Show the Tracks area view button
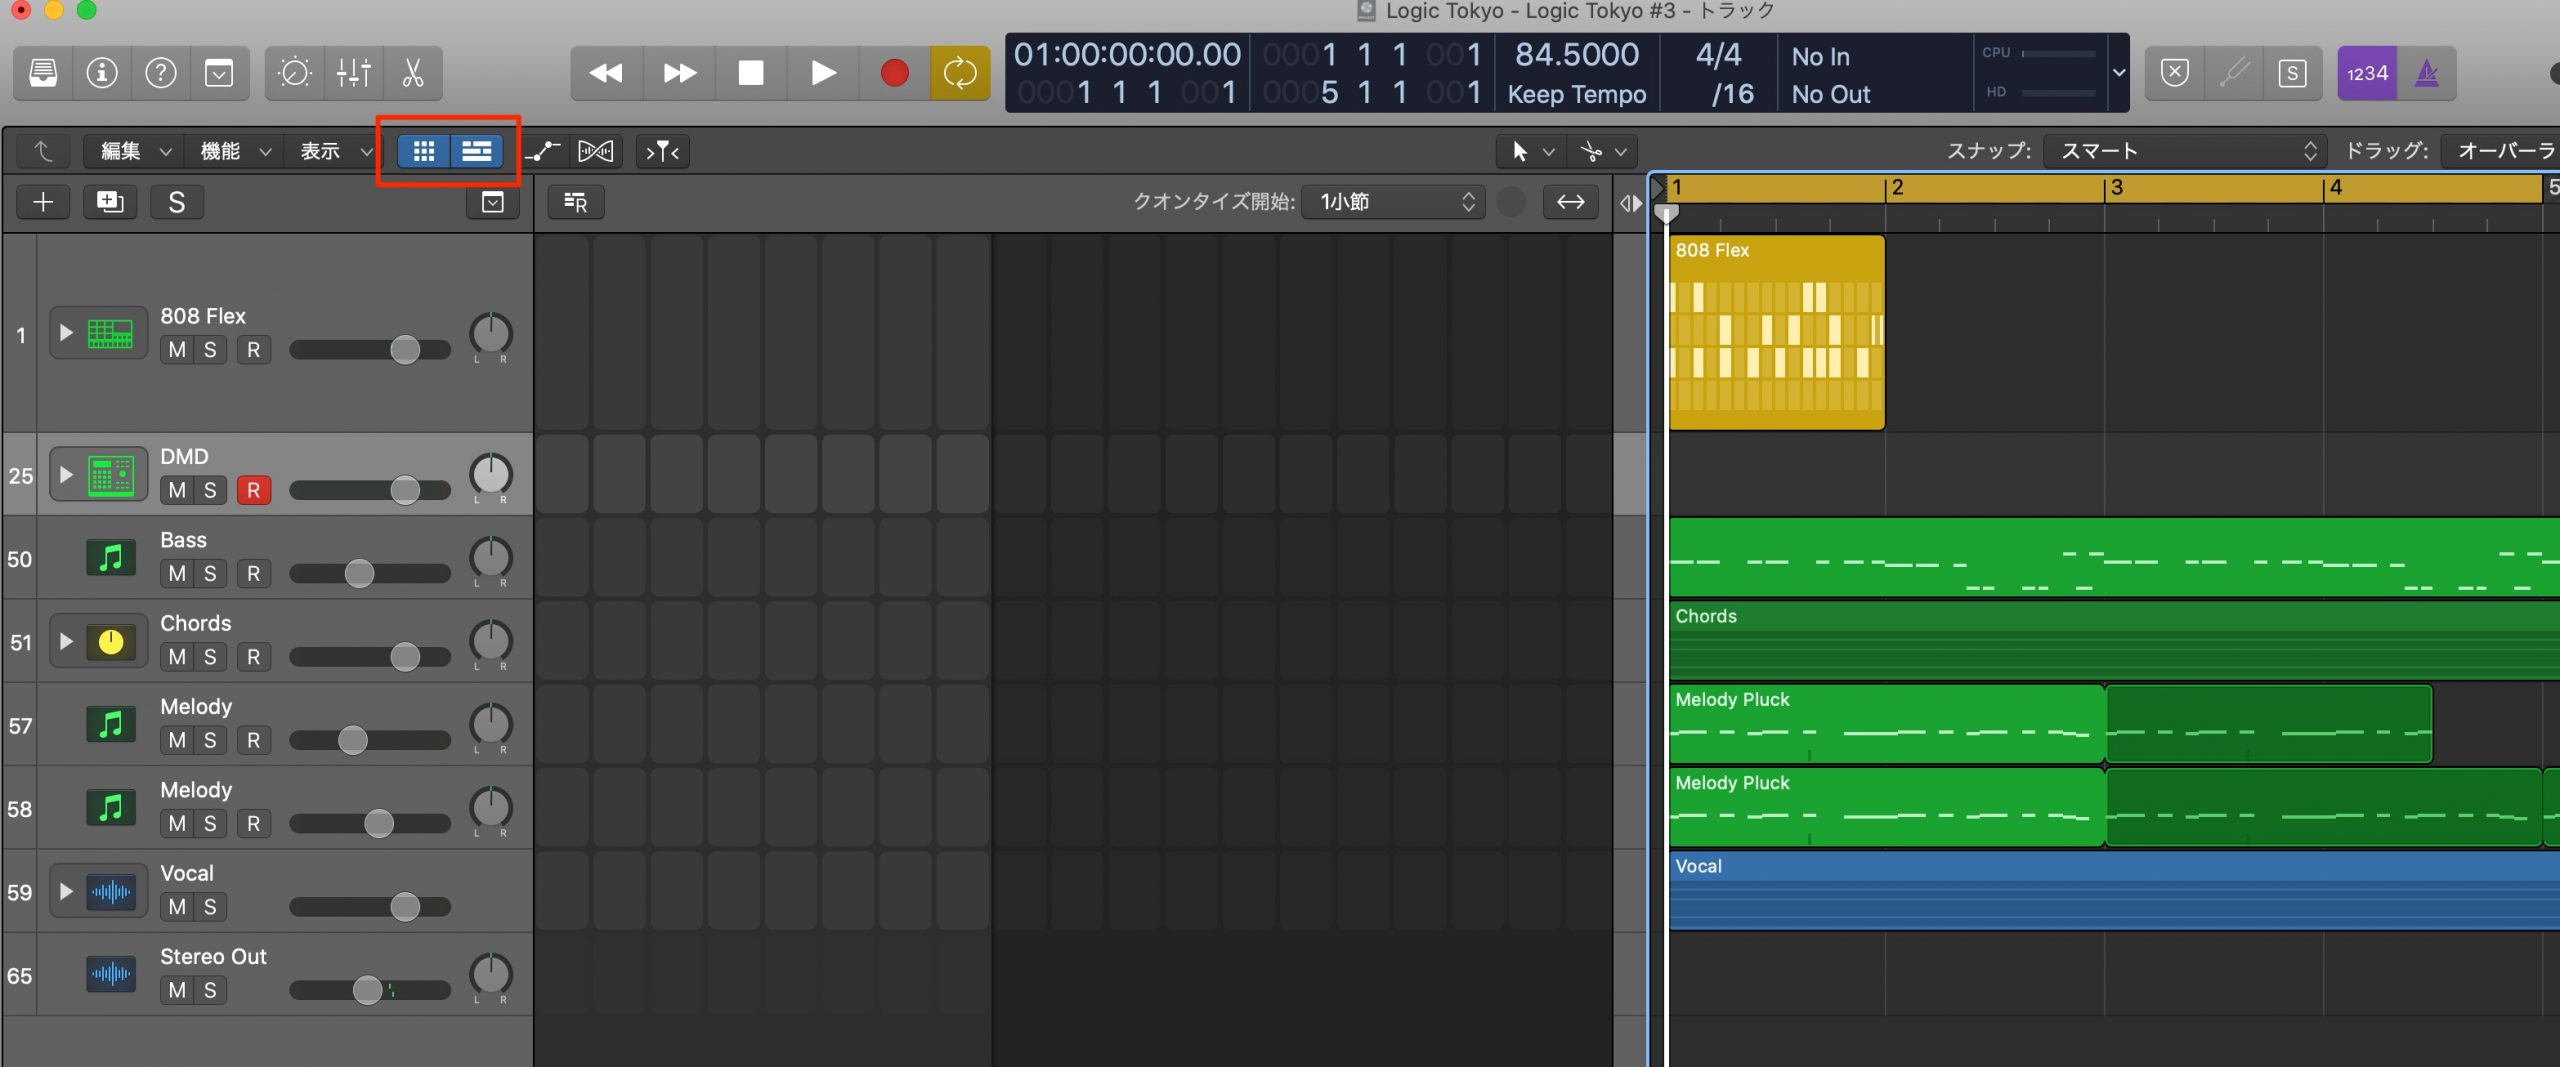2560x1067 pixels. pos(477,151)
